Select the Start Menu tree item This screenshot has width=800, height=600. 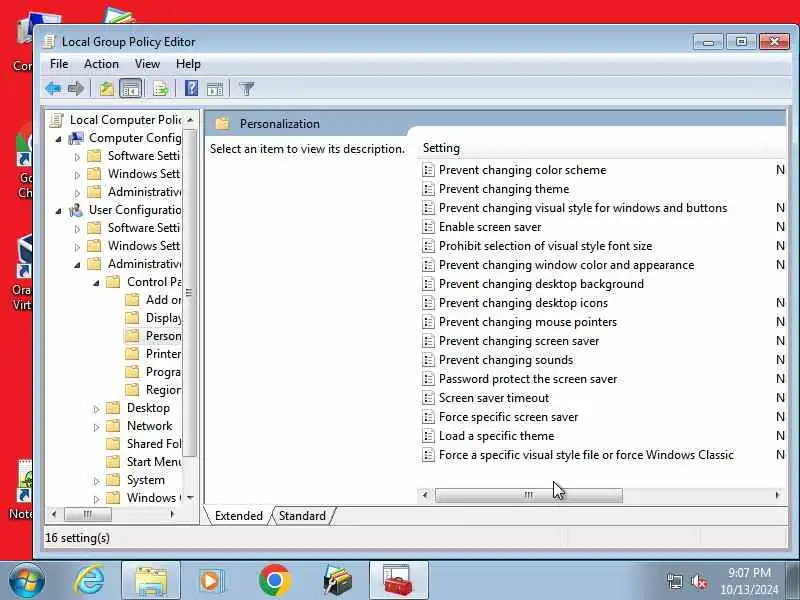pyautogui.click(x=144, y=461)
